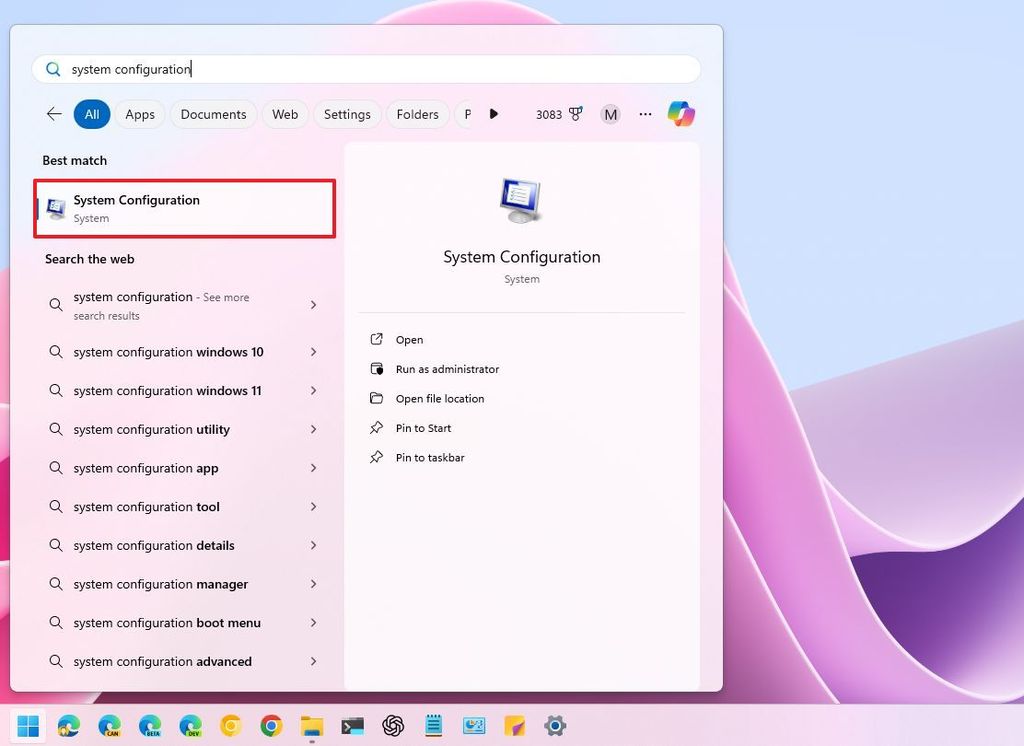The image size is (1024, 746).
Task: Open more options with the ellipsis menu
Action: [645, 114]
